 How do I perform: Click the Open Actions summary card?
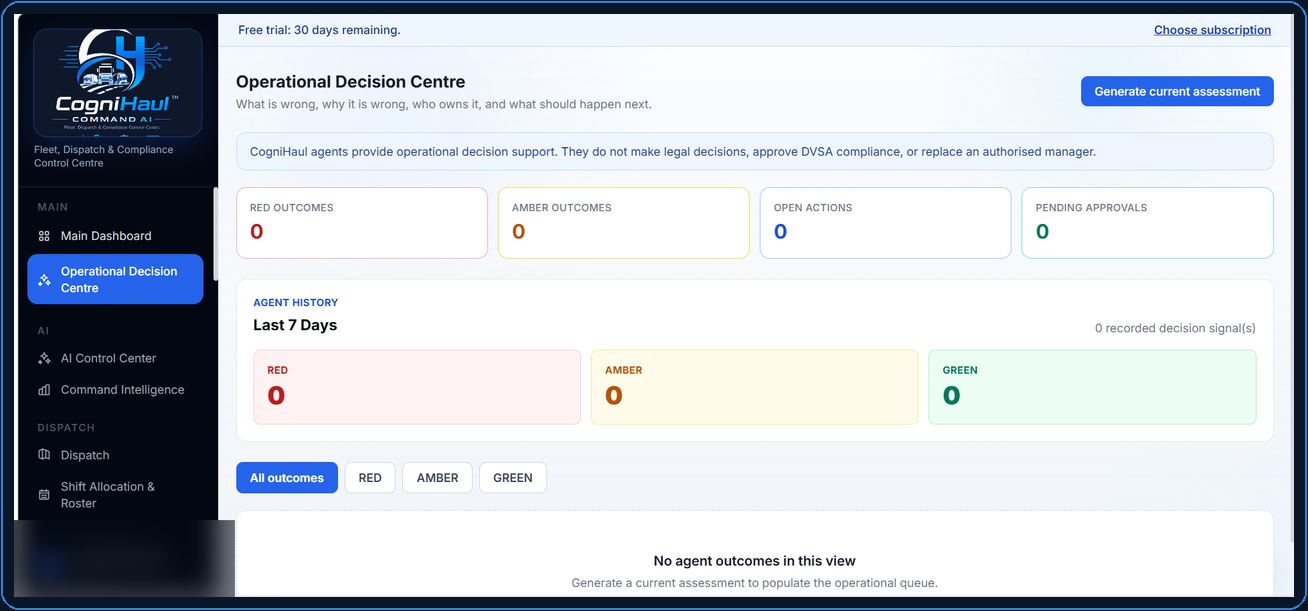[x=886, y=223]
